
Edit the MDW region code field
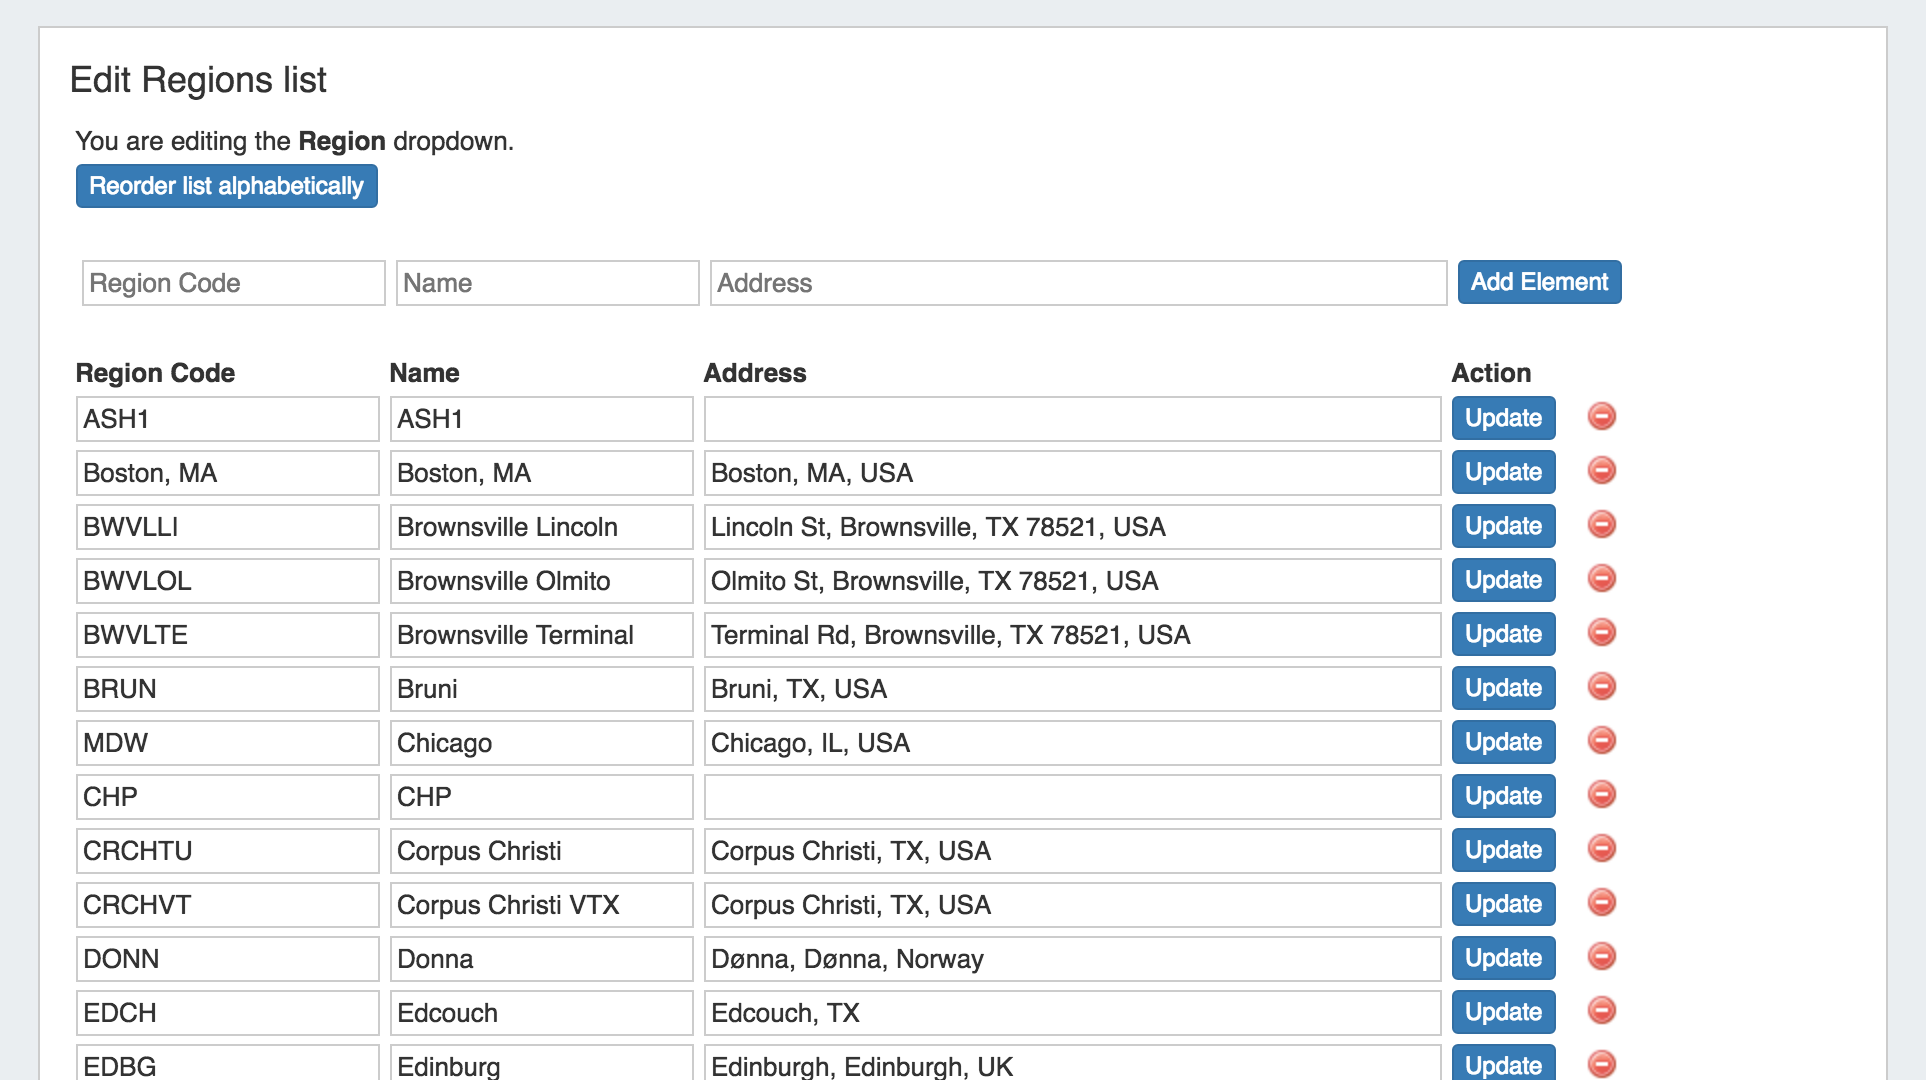[x=227, y=743]
